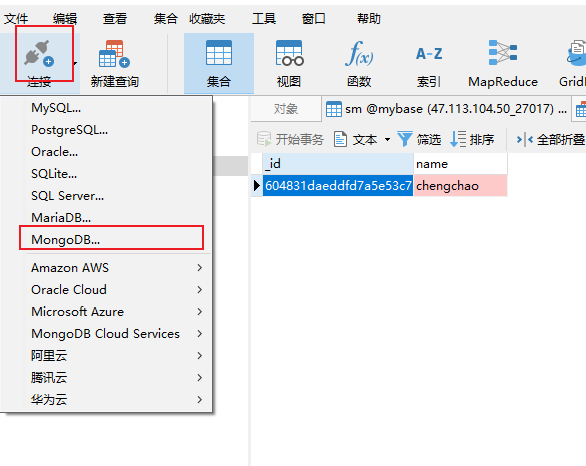586x466 pixels.
Task: Open the 文件 (File) menu
Action: tap(16, 18)
